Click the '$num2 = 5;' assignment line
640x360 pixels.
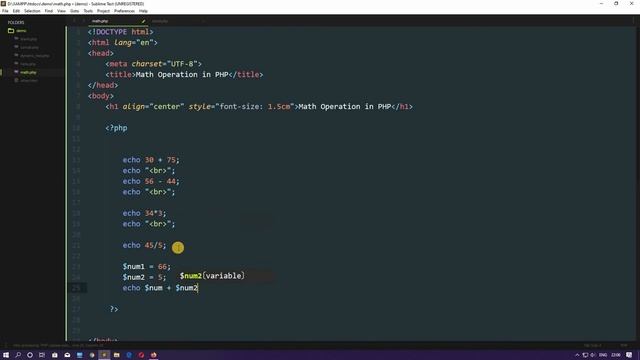tap(144, 277)
